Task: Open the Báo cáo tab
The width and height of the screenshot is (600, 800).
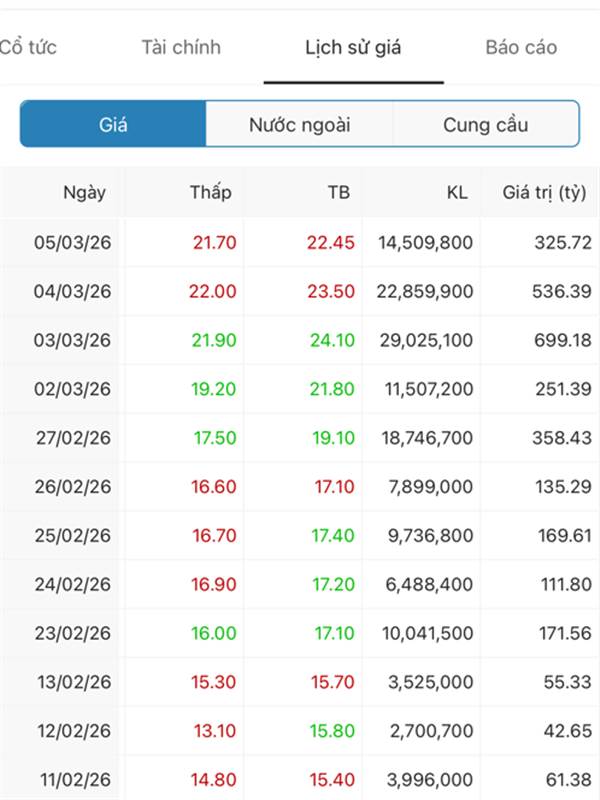Action: [x=521, y=47]
